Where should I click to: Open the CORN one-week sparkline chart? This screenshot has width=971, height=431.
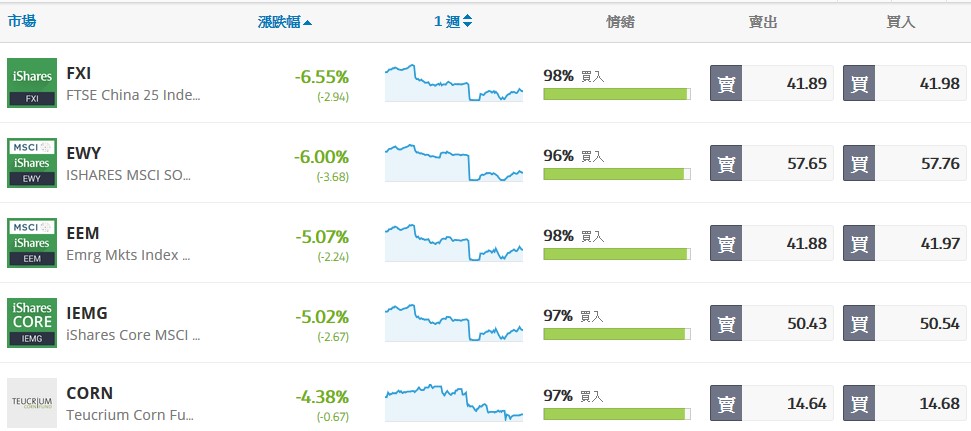454,402
